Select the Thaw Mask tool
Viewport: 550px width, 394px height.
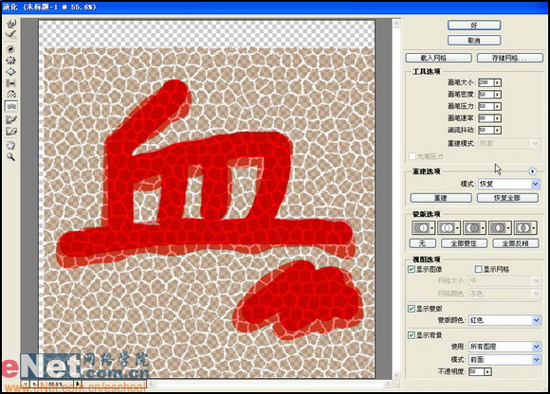click(11, 132)
